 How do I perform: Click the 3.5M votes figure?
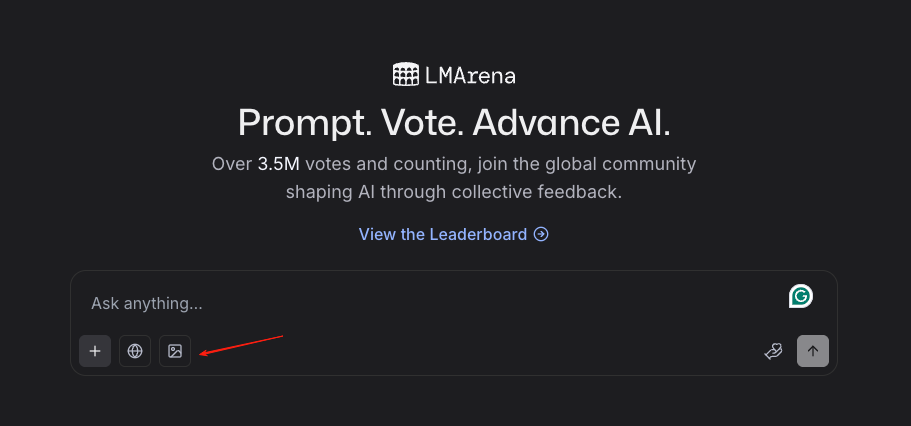279,164
